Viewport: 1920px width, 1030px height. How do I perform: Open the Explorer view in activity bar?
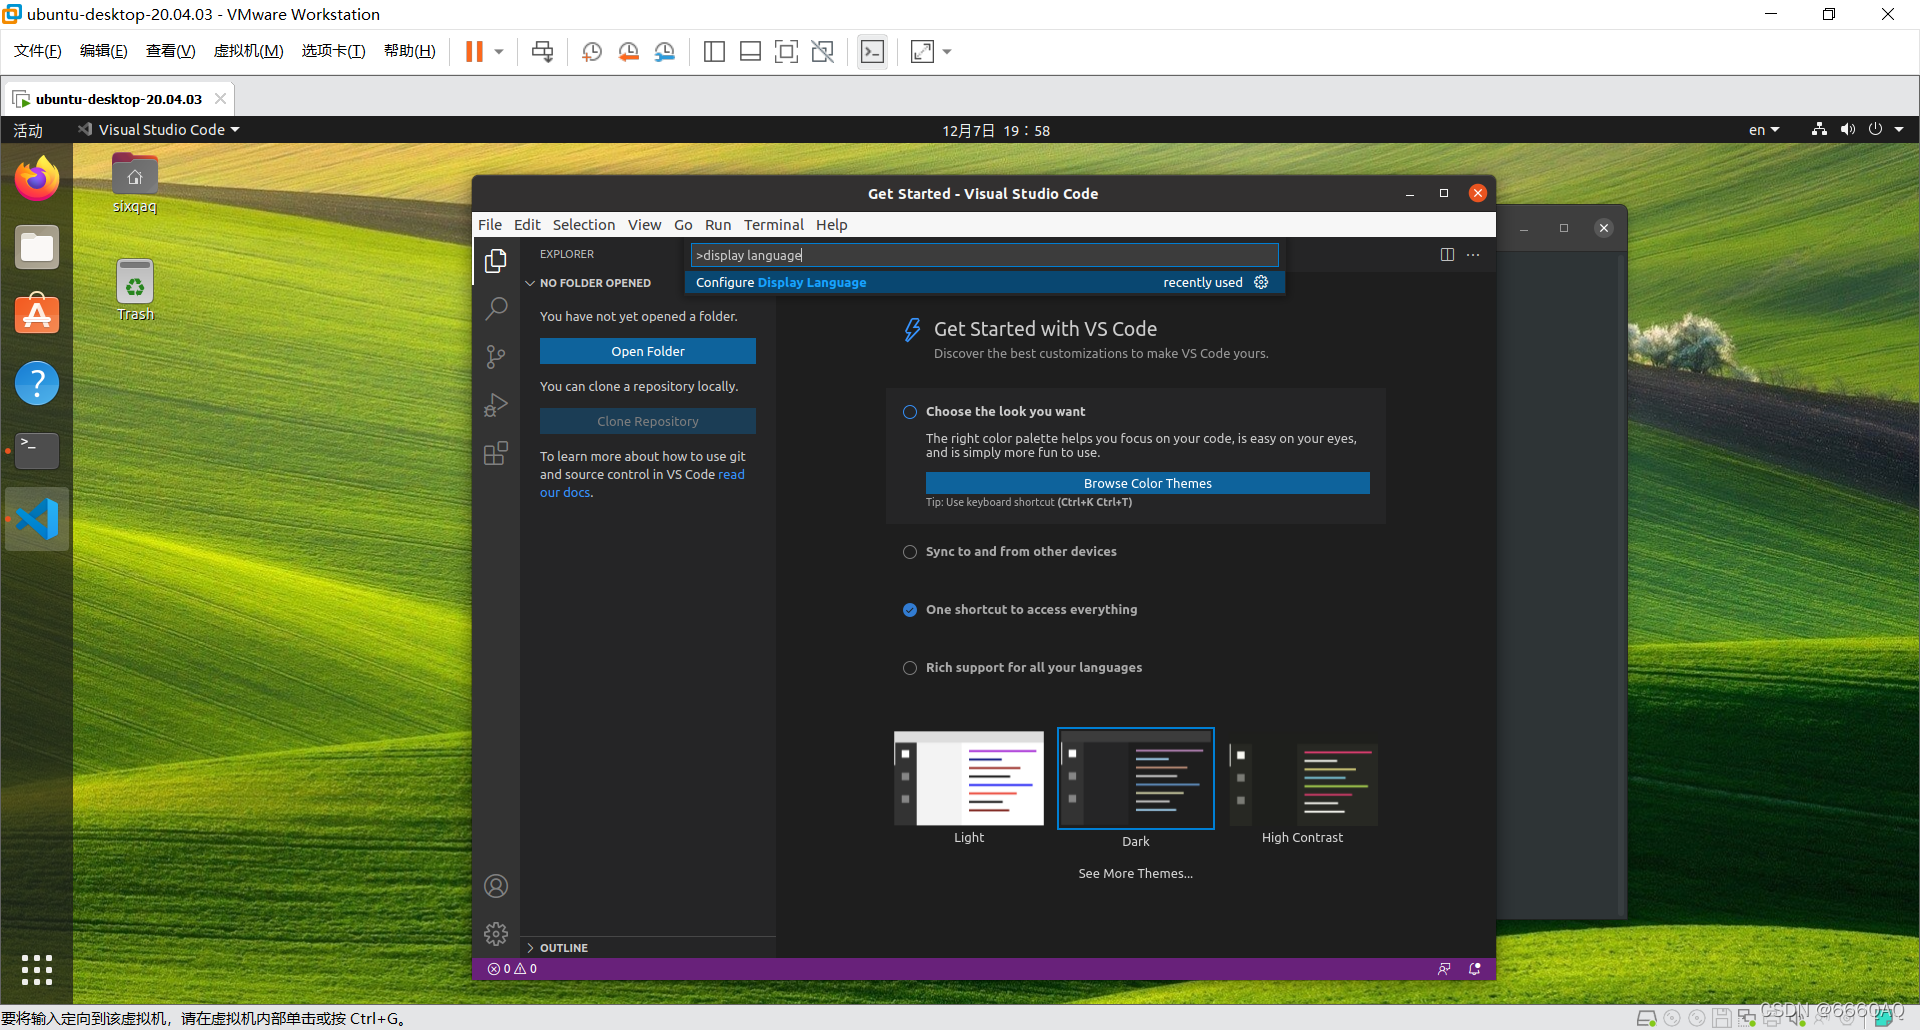coord(496,261)
